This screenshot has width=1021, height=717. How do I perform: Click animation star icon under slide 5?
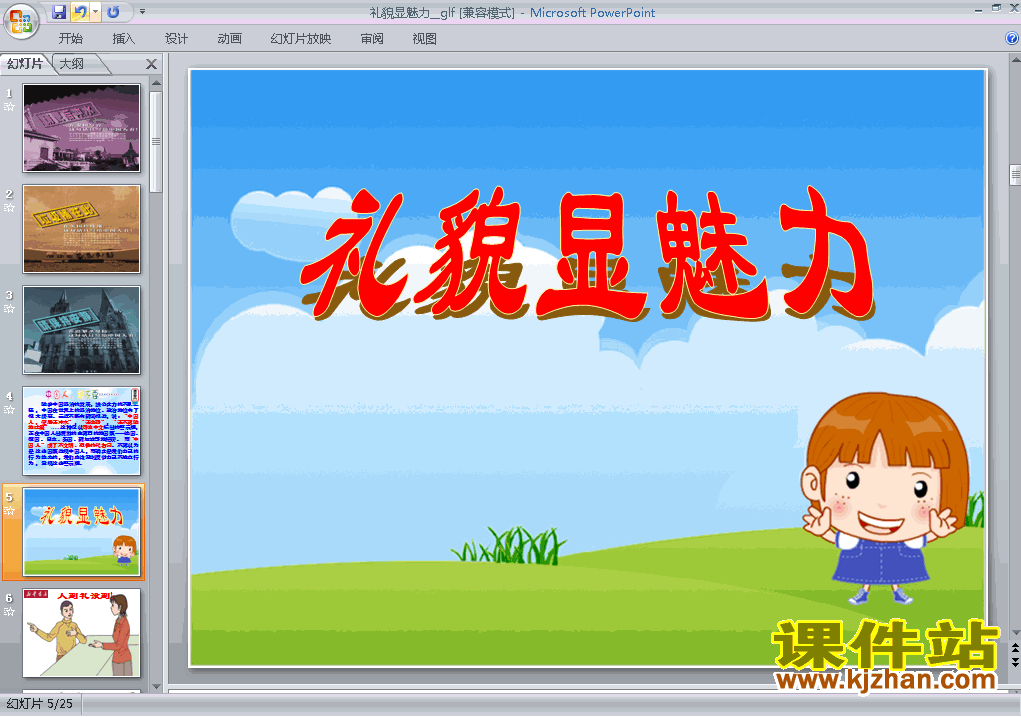click(9, 511)
